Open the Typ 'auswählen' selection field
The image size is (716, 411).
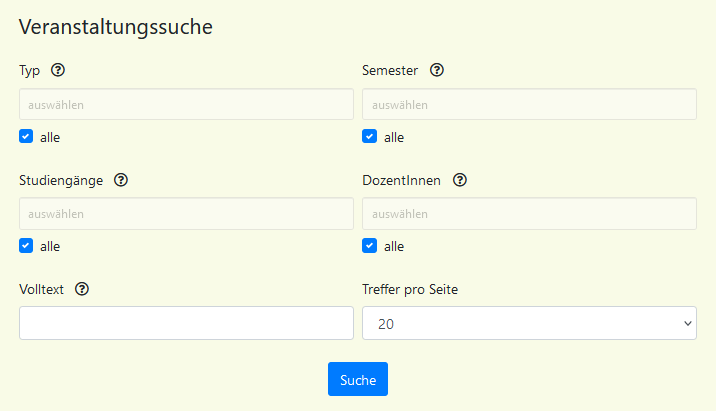click(186, 104)
